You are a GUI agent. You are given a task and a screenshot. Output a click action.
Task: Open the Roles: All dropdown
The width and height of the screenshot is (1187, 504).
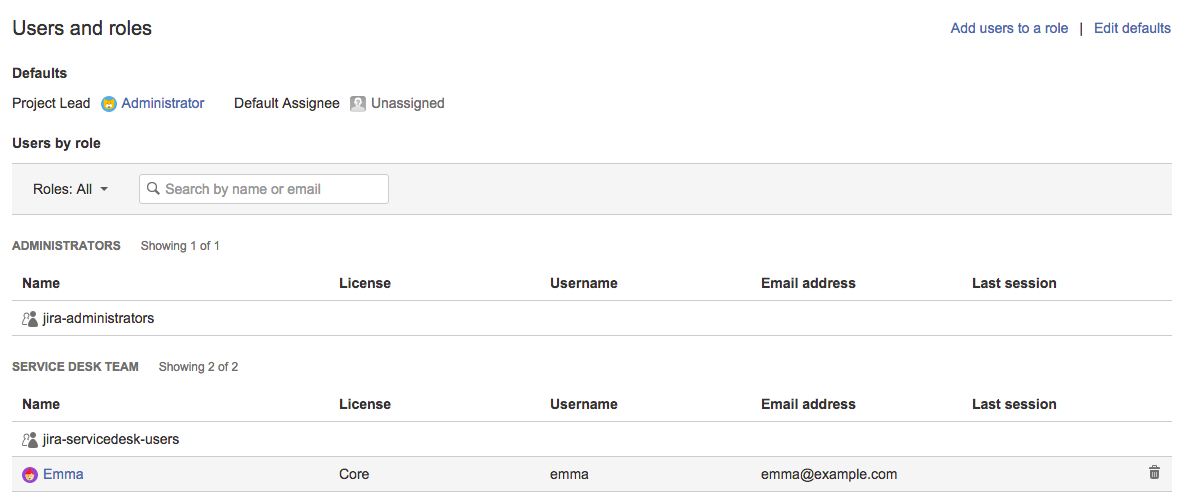(70, 189)
